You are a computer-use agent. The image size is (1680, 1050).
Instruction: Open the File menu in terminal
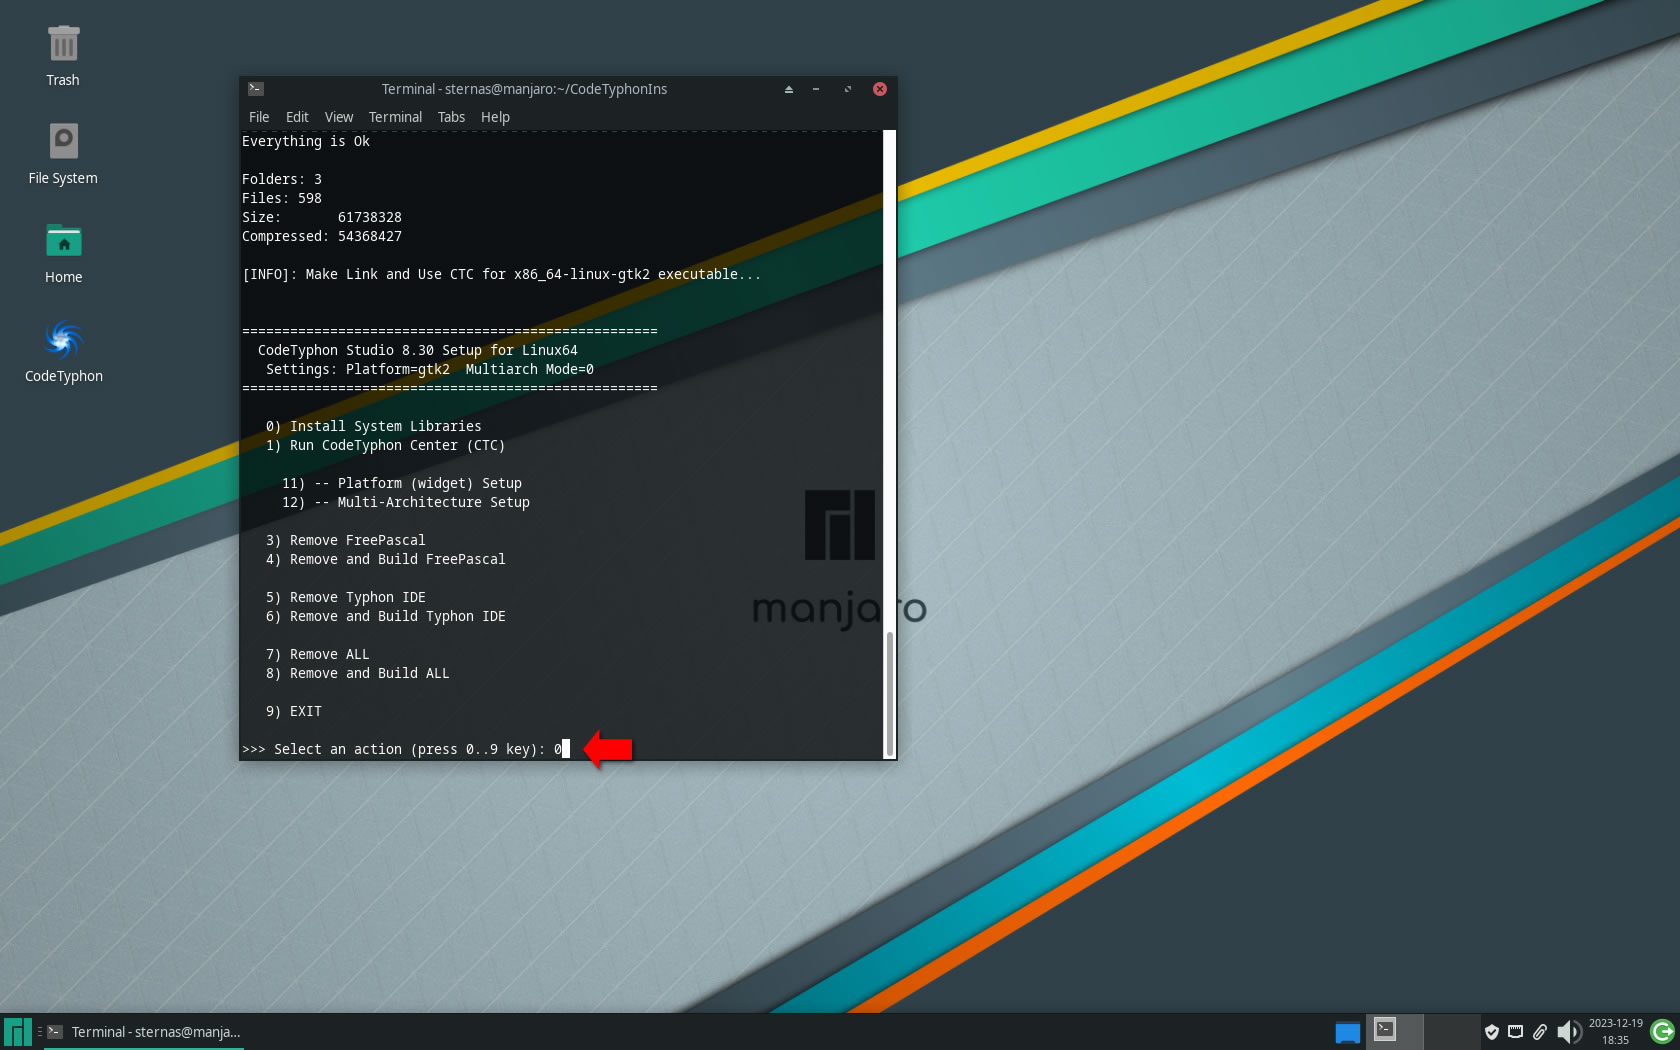(x=259, y=117)
